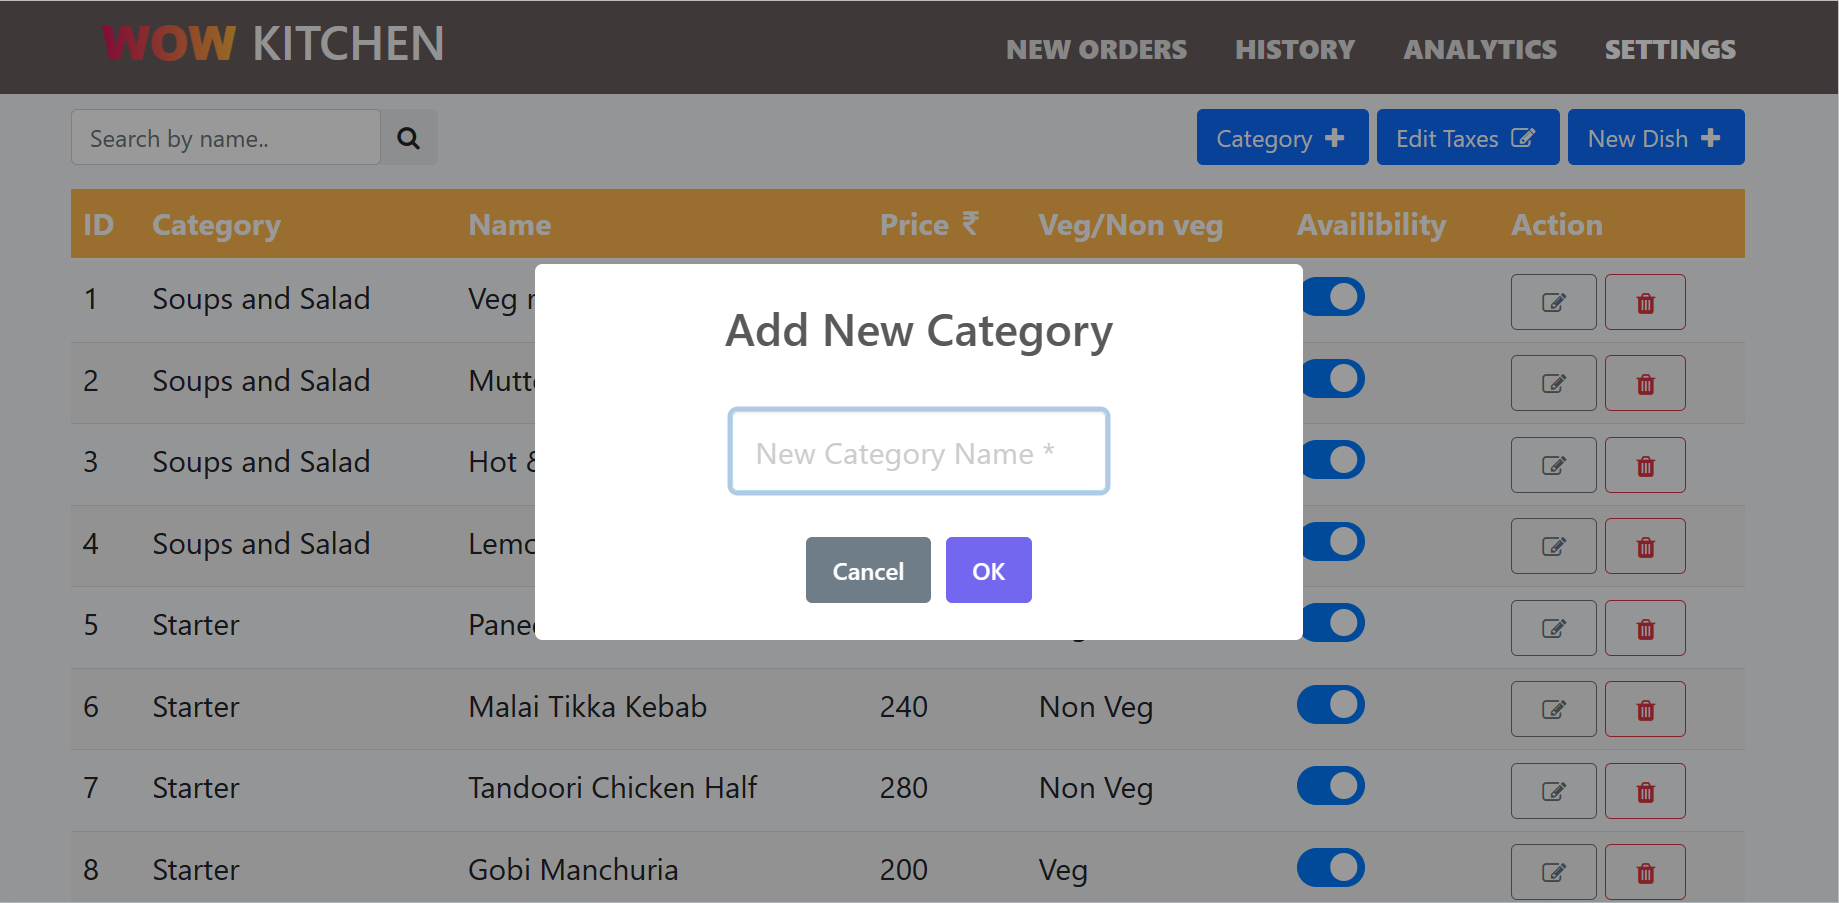
Task: Open the Edit Taxes panel
Action: (1467, 137)
